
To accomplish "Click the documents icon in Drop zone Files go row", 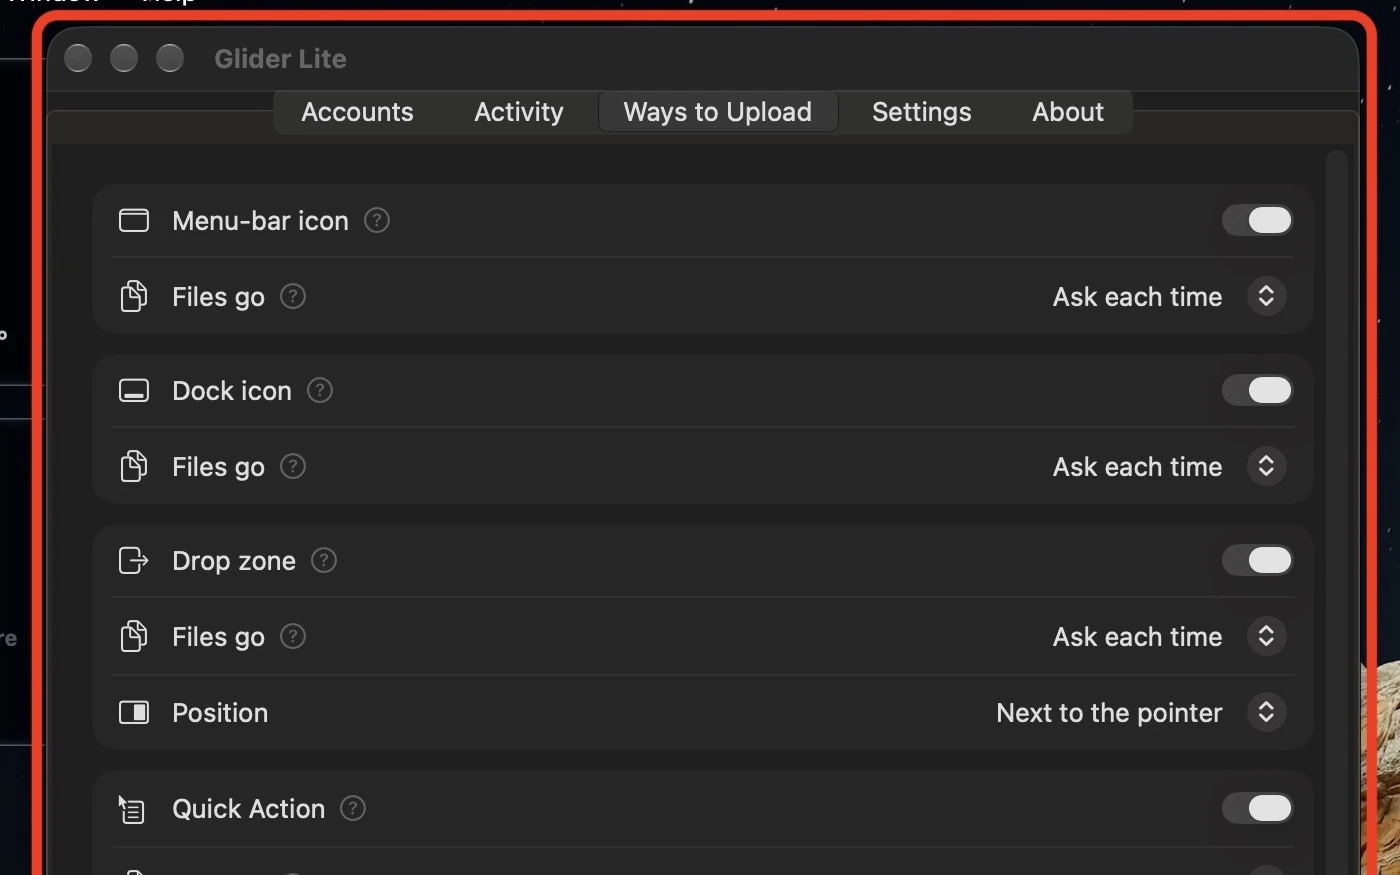I will [x=134, y=636].
